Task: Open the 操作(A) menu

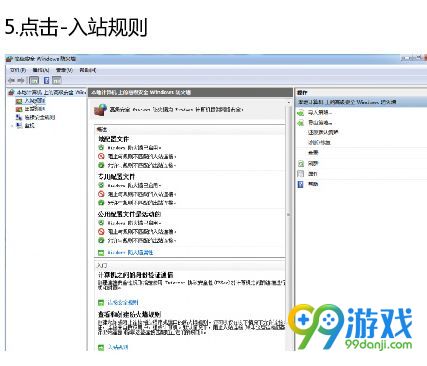Action: [41, 70]
